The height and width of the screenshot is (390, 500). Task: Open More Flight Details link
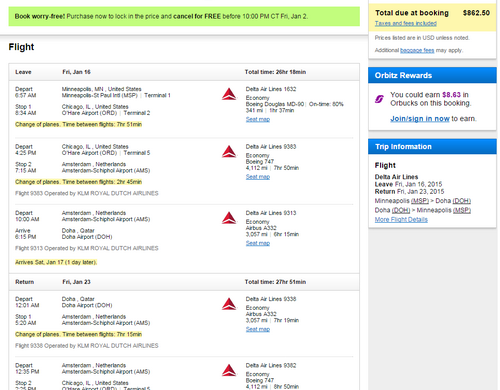coord(401,219)
